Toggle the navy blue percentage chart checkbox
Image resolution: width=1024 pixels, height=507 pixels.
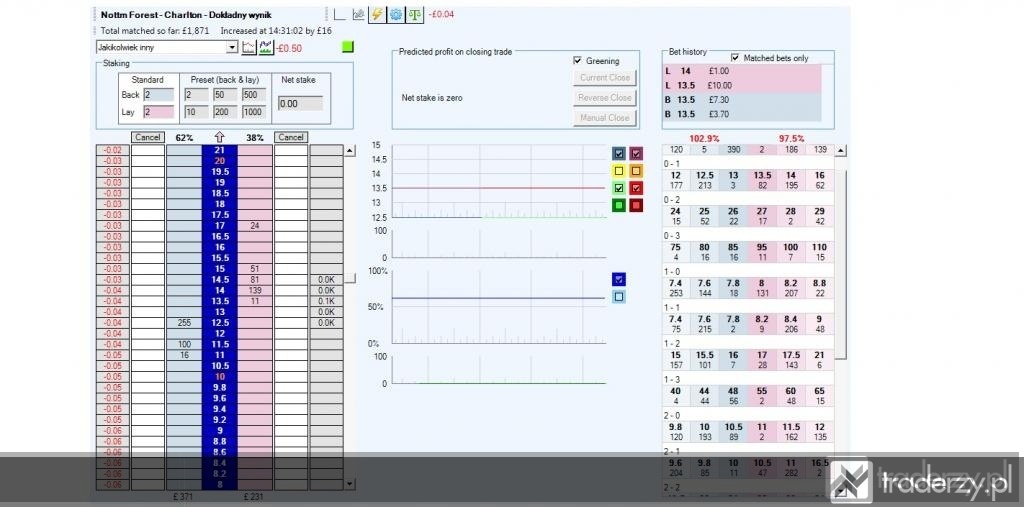619,280
